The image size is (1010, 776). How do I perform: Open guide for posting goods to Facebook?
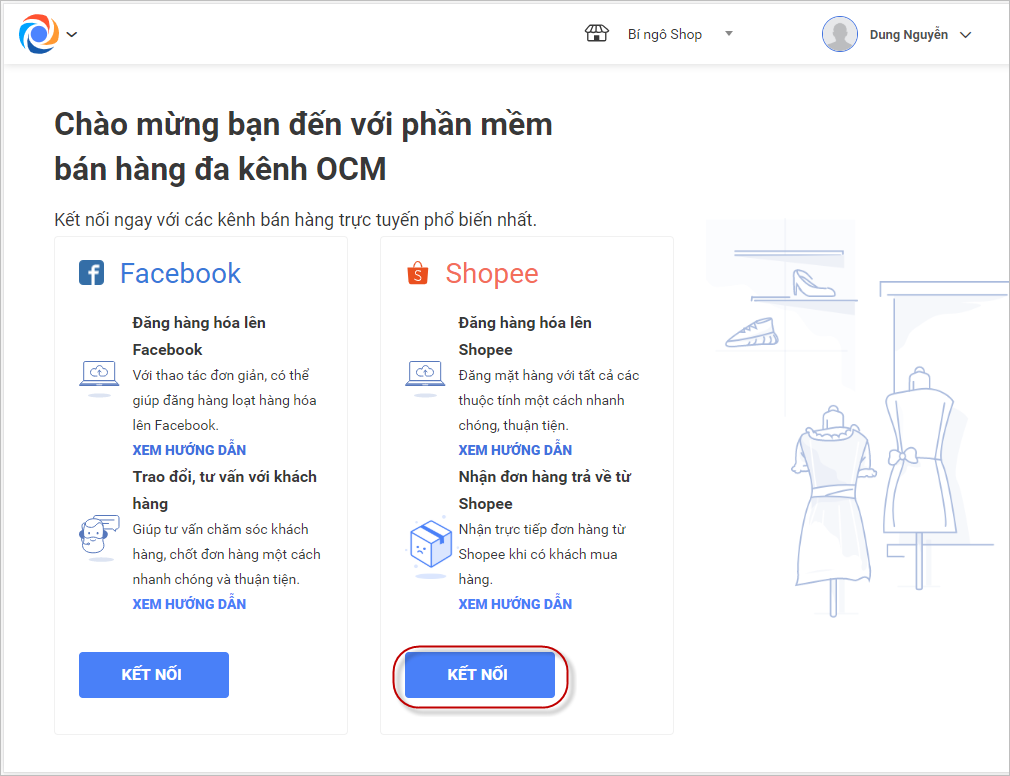tap(189, 450)
